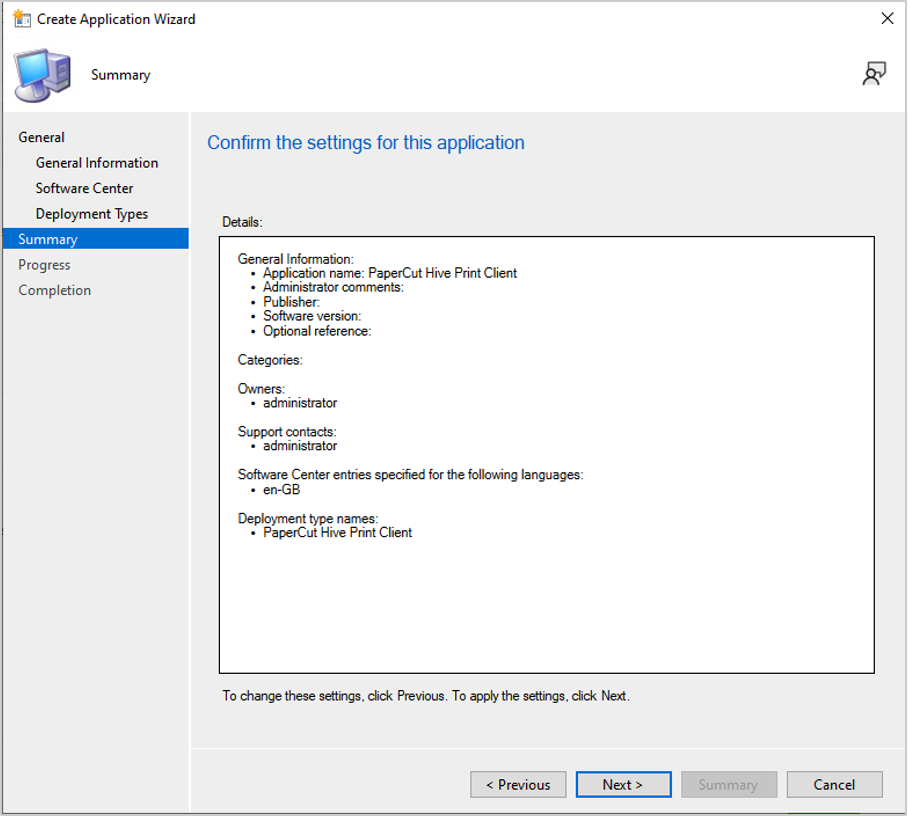Cancel the wizard
This screenshot has height=816, width=908.
click(x=834, y=784)
